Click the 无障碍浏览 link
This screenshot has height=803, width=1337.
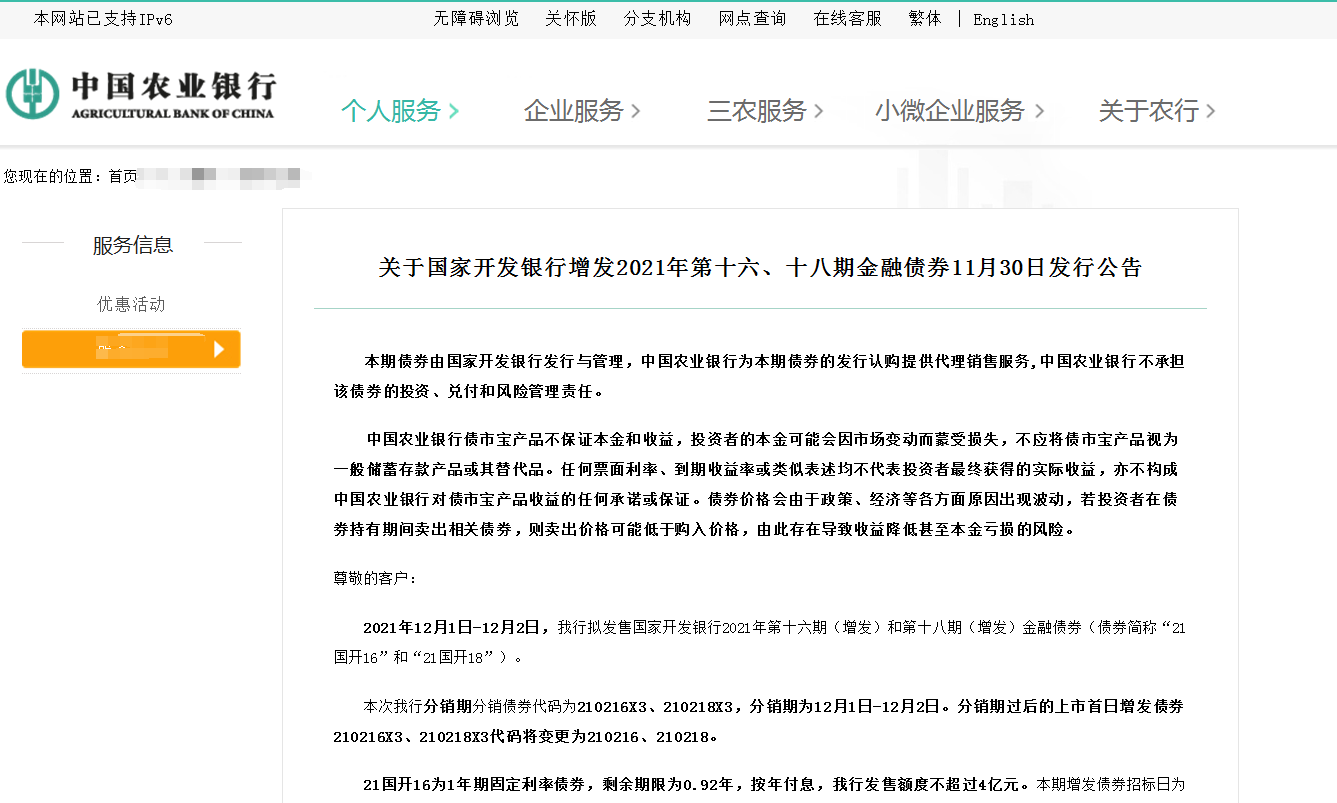[476, 19]
